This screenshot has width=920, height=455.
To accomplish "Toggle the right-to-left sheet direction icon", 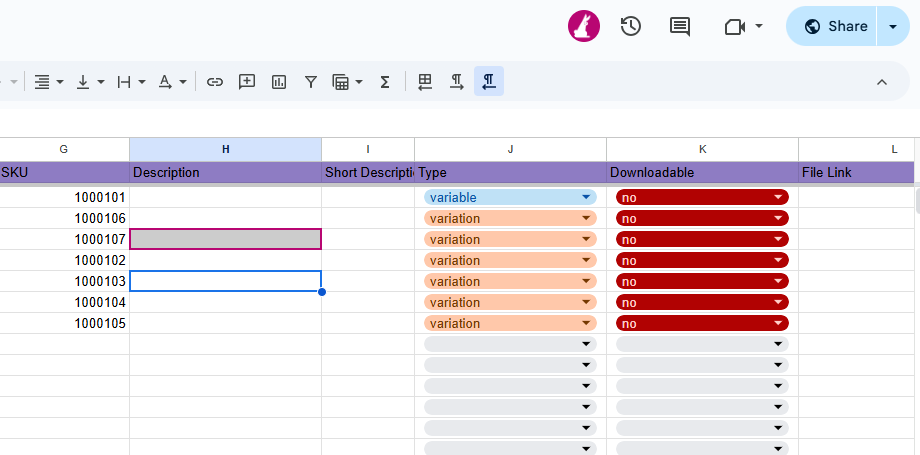I will pos(425,82).
